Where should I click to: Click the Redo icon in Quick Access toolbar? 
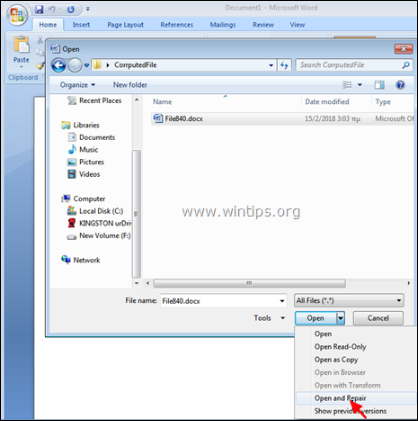point(70,9)
